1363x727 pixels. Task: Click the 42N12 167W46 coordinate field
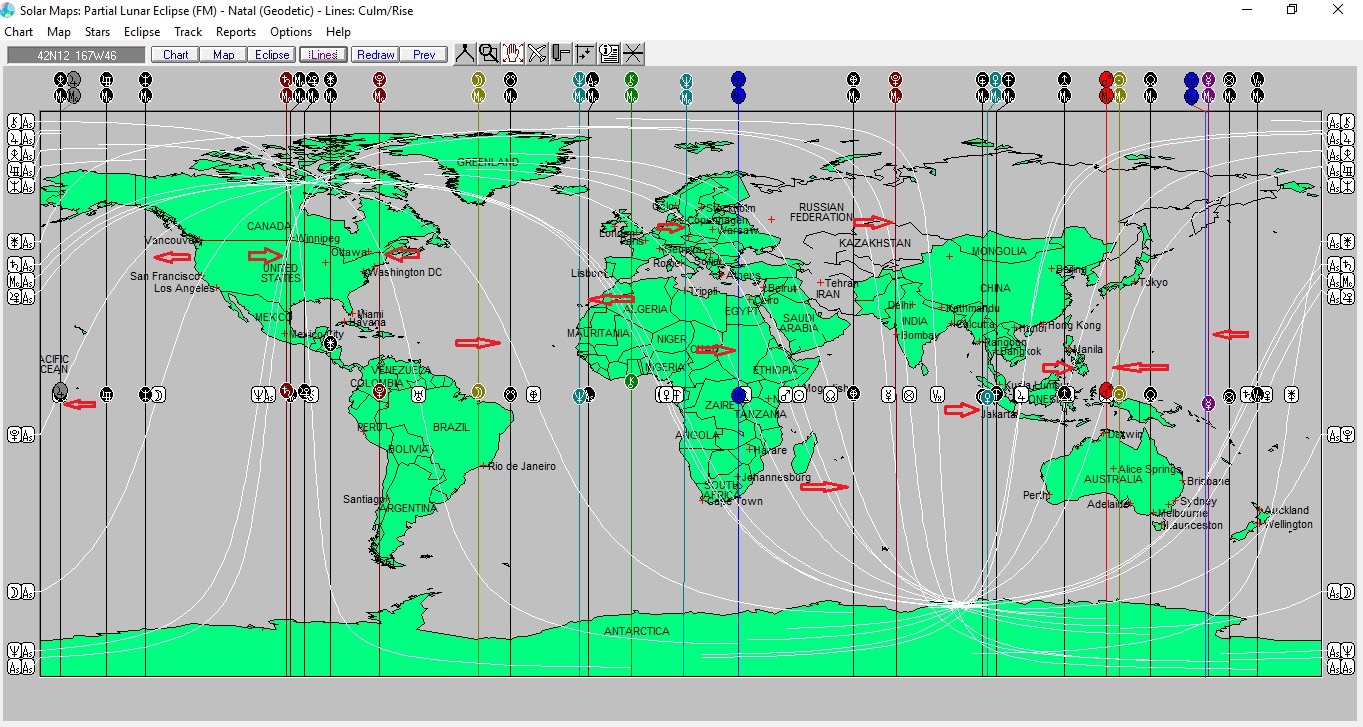tap(76, 55)
